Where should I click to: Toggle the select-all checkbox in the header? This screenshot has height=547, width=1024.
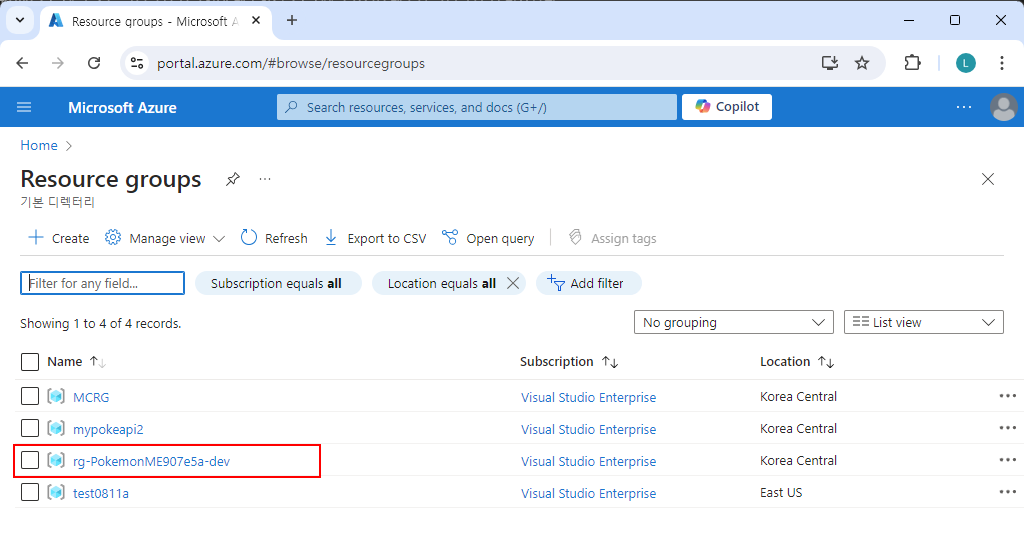coord(30,362)
